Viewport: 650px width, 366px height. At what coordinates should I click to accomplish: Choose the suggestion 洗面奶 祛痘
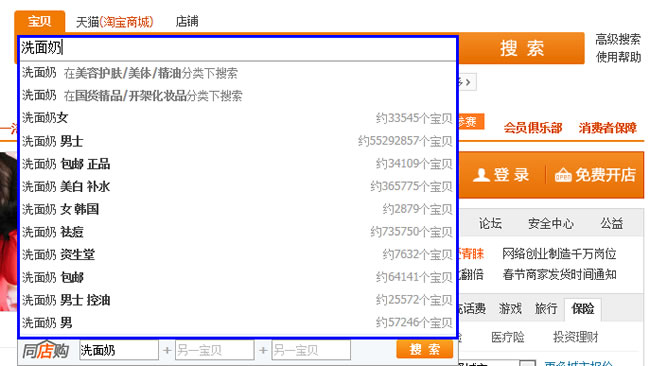pos(238,232)
